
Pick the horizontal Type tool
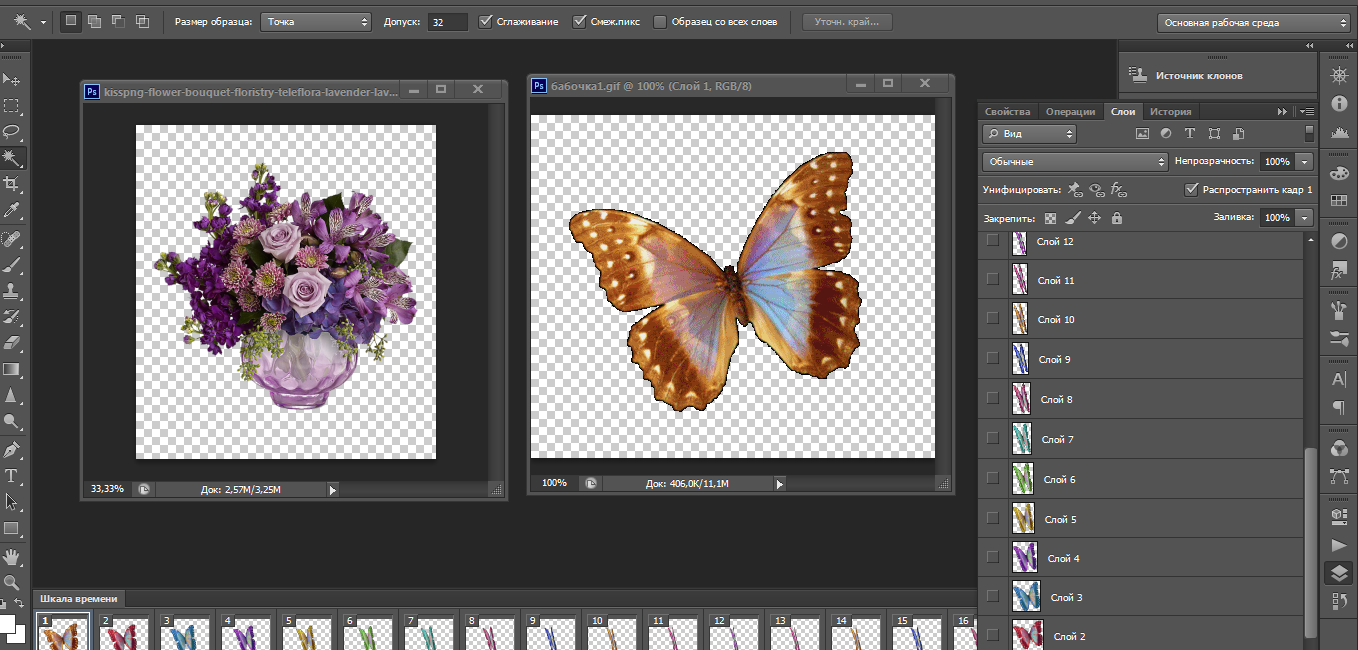[12, 475]
